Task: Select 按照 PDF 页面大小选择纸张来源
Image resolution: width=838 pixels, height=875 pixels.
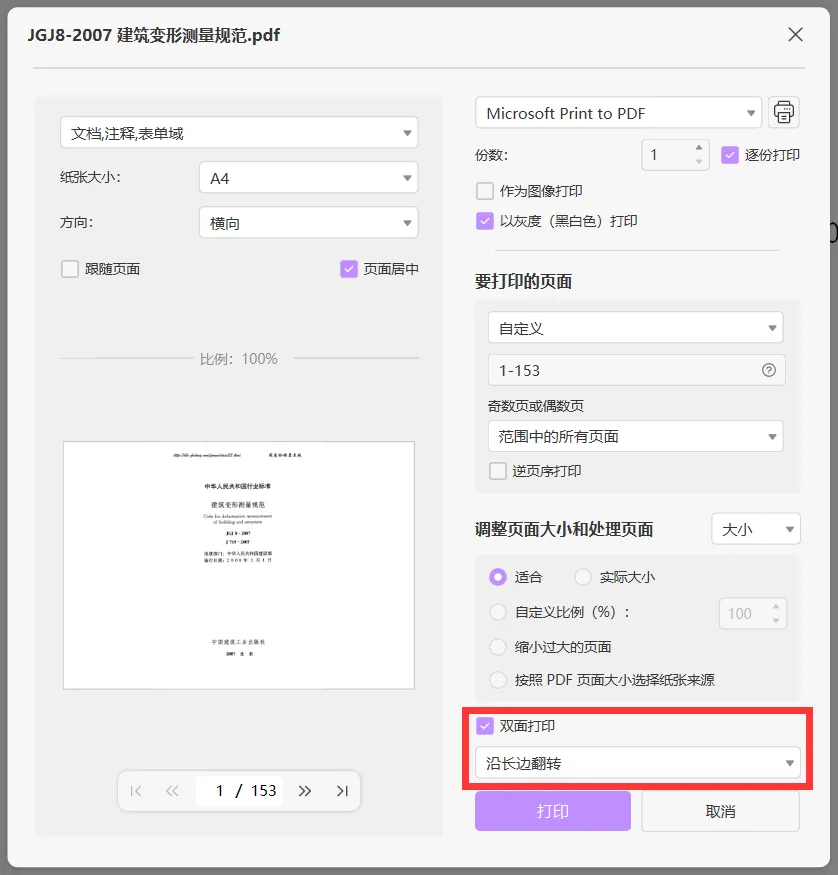Action: click(x=497, y=680)
